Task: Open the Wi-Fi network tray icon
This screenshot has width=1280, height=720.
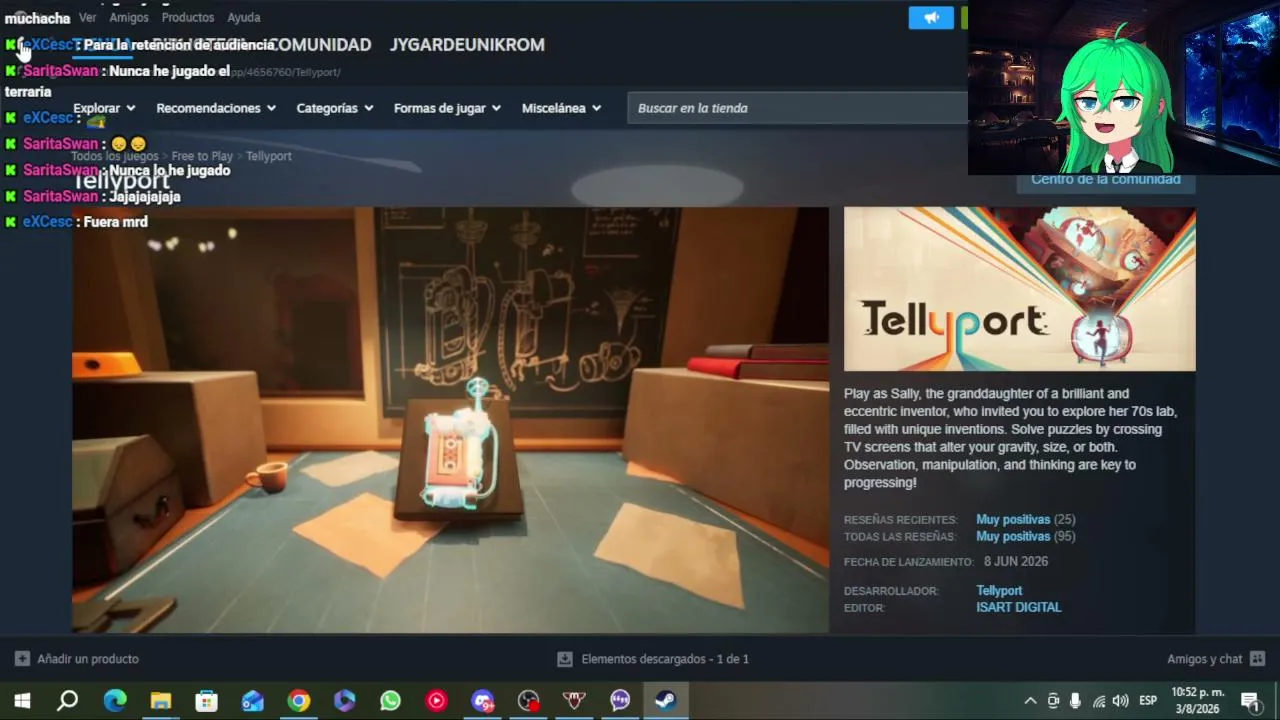Action: coord(1099,701)
